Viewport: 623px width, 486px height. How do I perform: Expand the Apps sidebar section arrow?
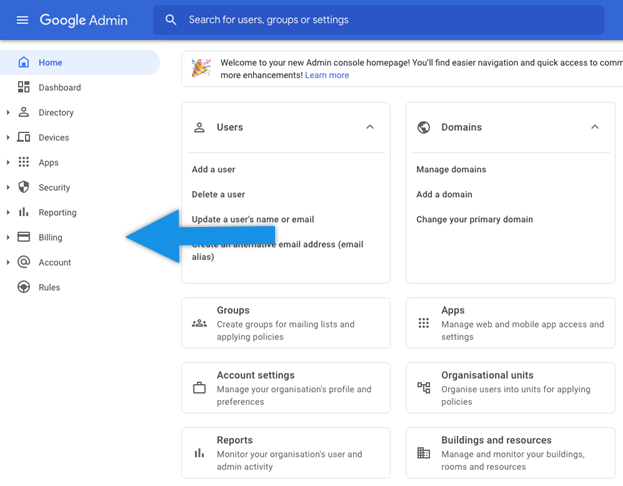[8, 163]
